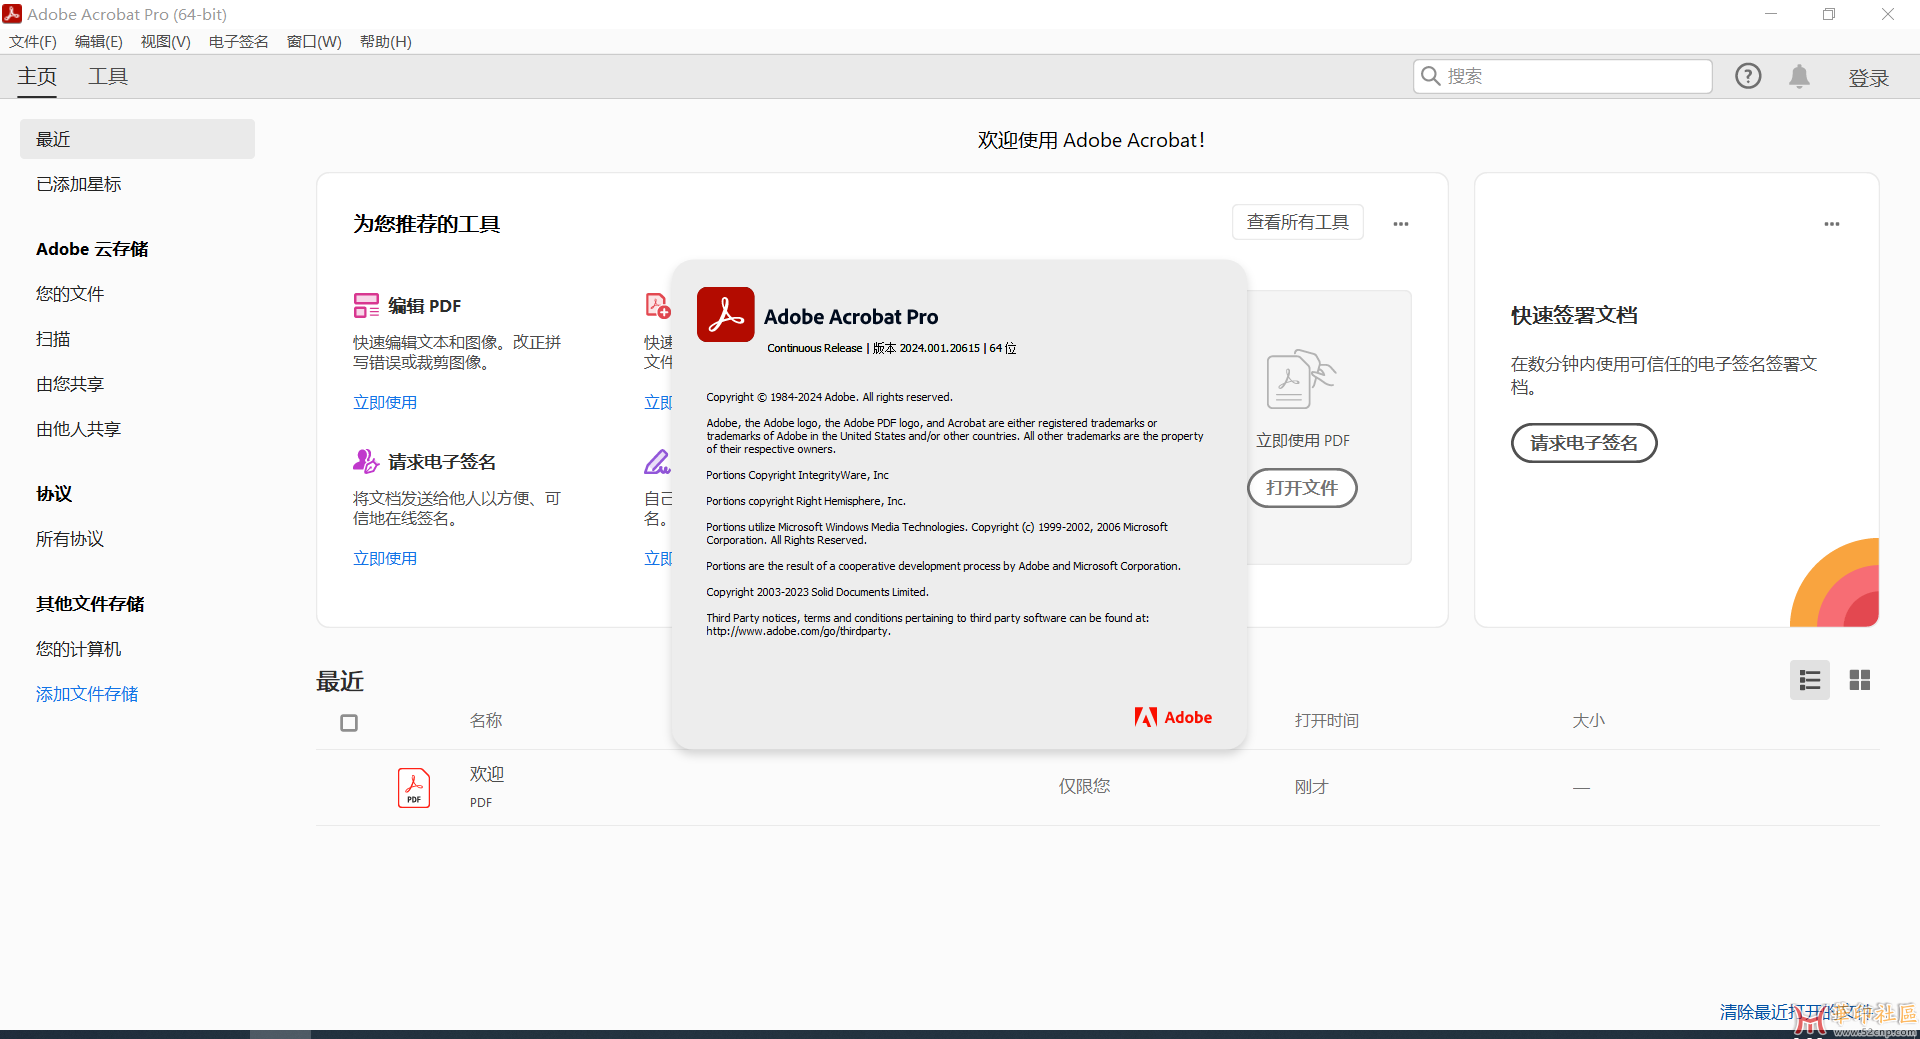Image resolution: width=1920 pixels, height=1039 pixels.
Task: Switch to the 工具 tab
Action: (x=108, y=77)
